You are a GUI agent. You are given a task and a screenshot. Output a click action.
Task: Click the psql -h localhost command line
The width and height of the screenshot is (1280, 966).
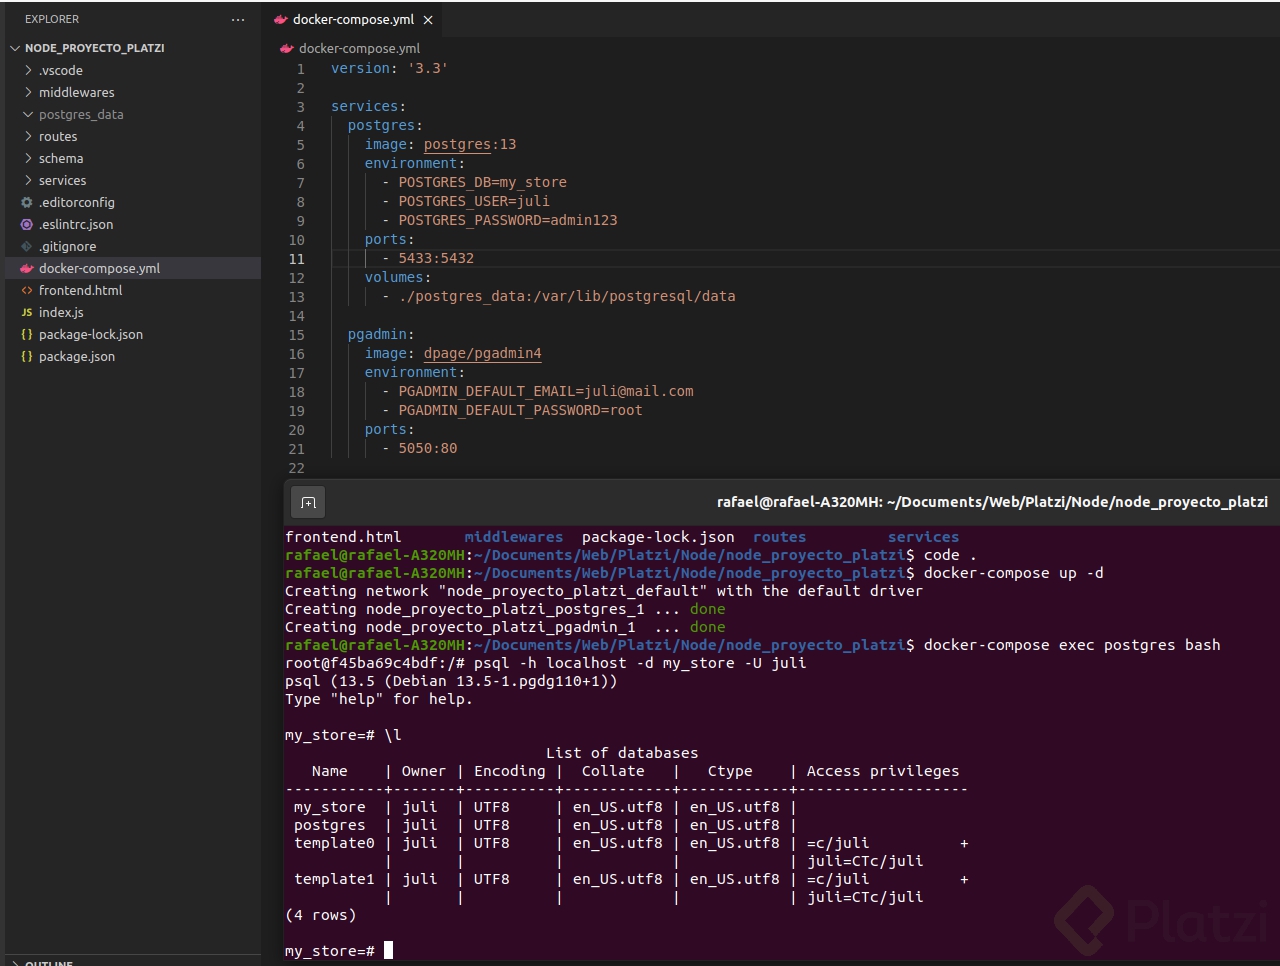point(640,663)
